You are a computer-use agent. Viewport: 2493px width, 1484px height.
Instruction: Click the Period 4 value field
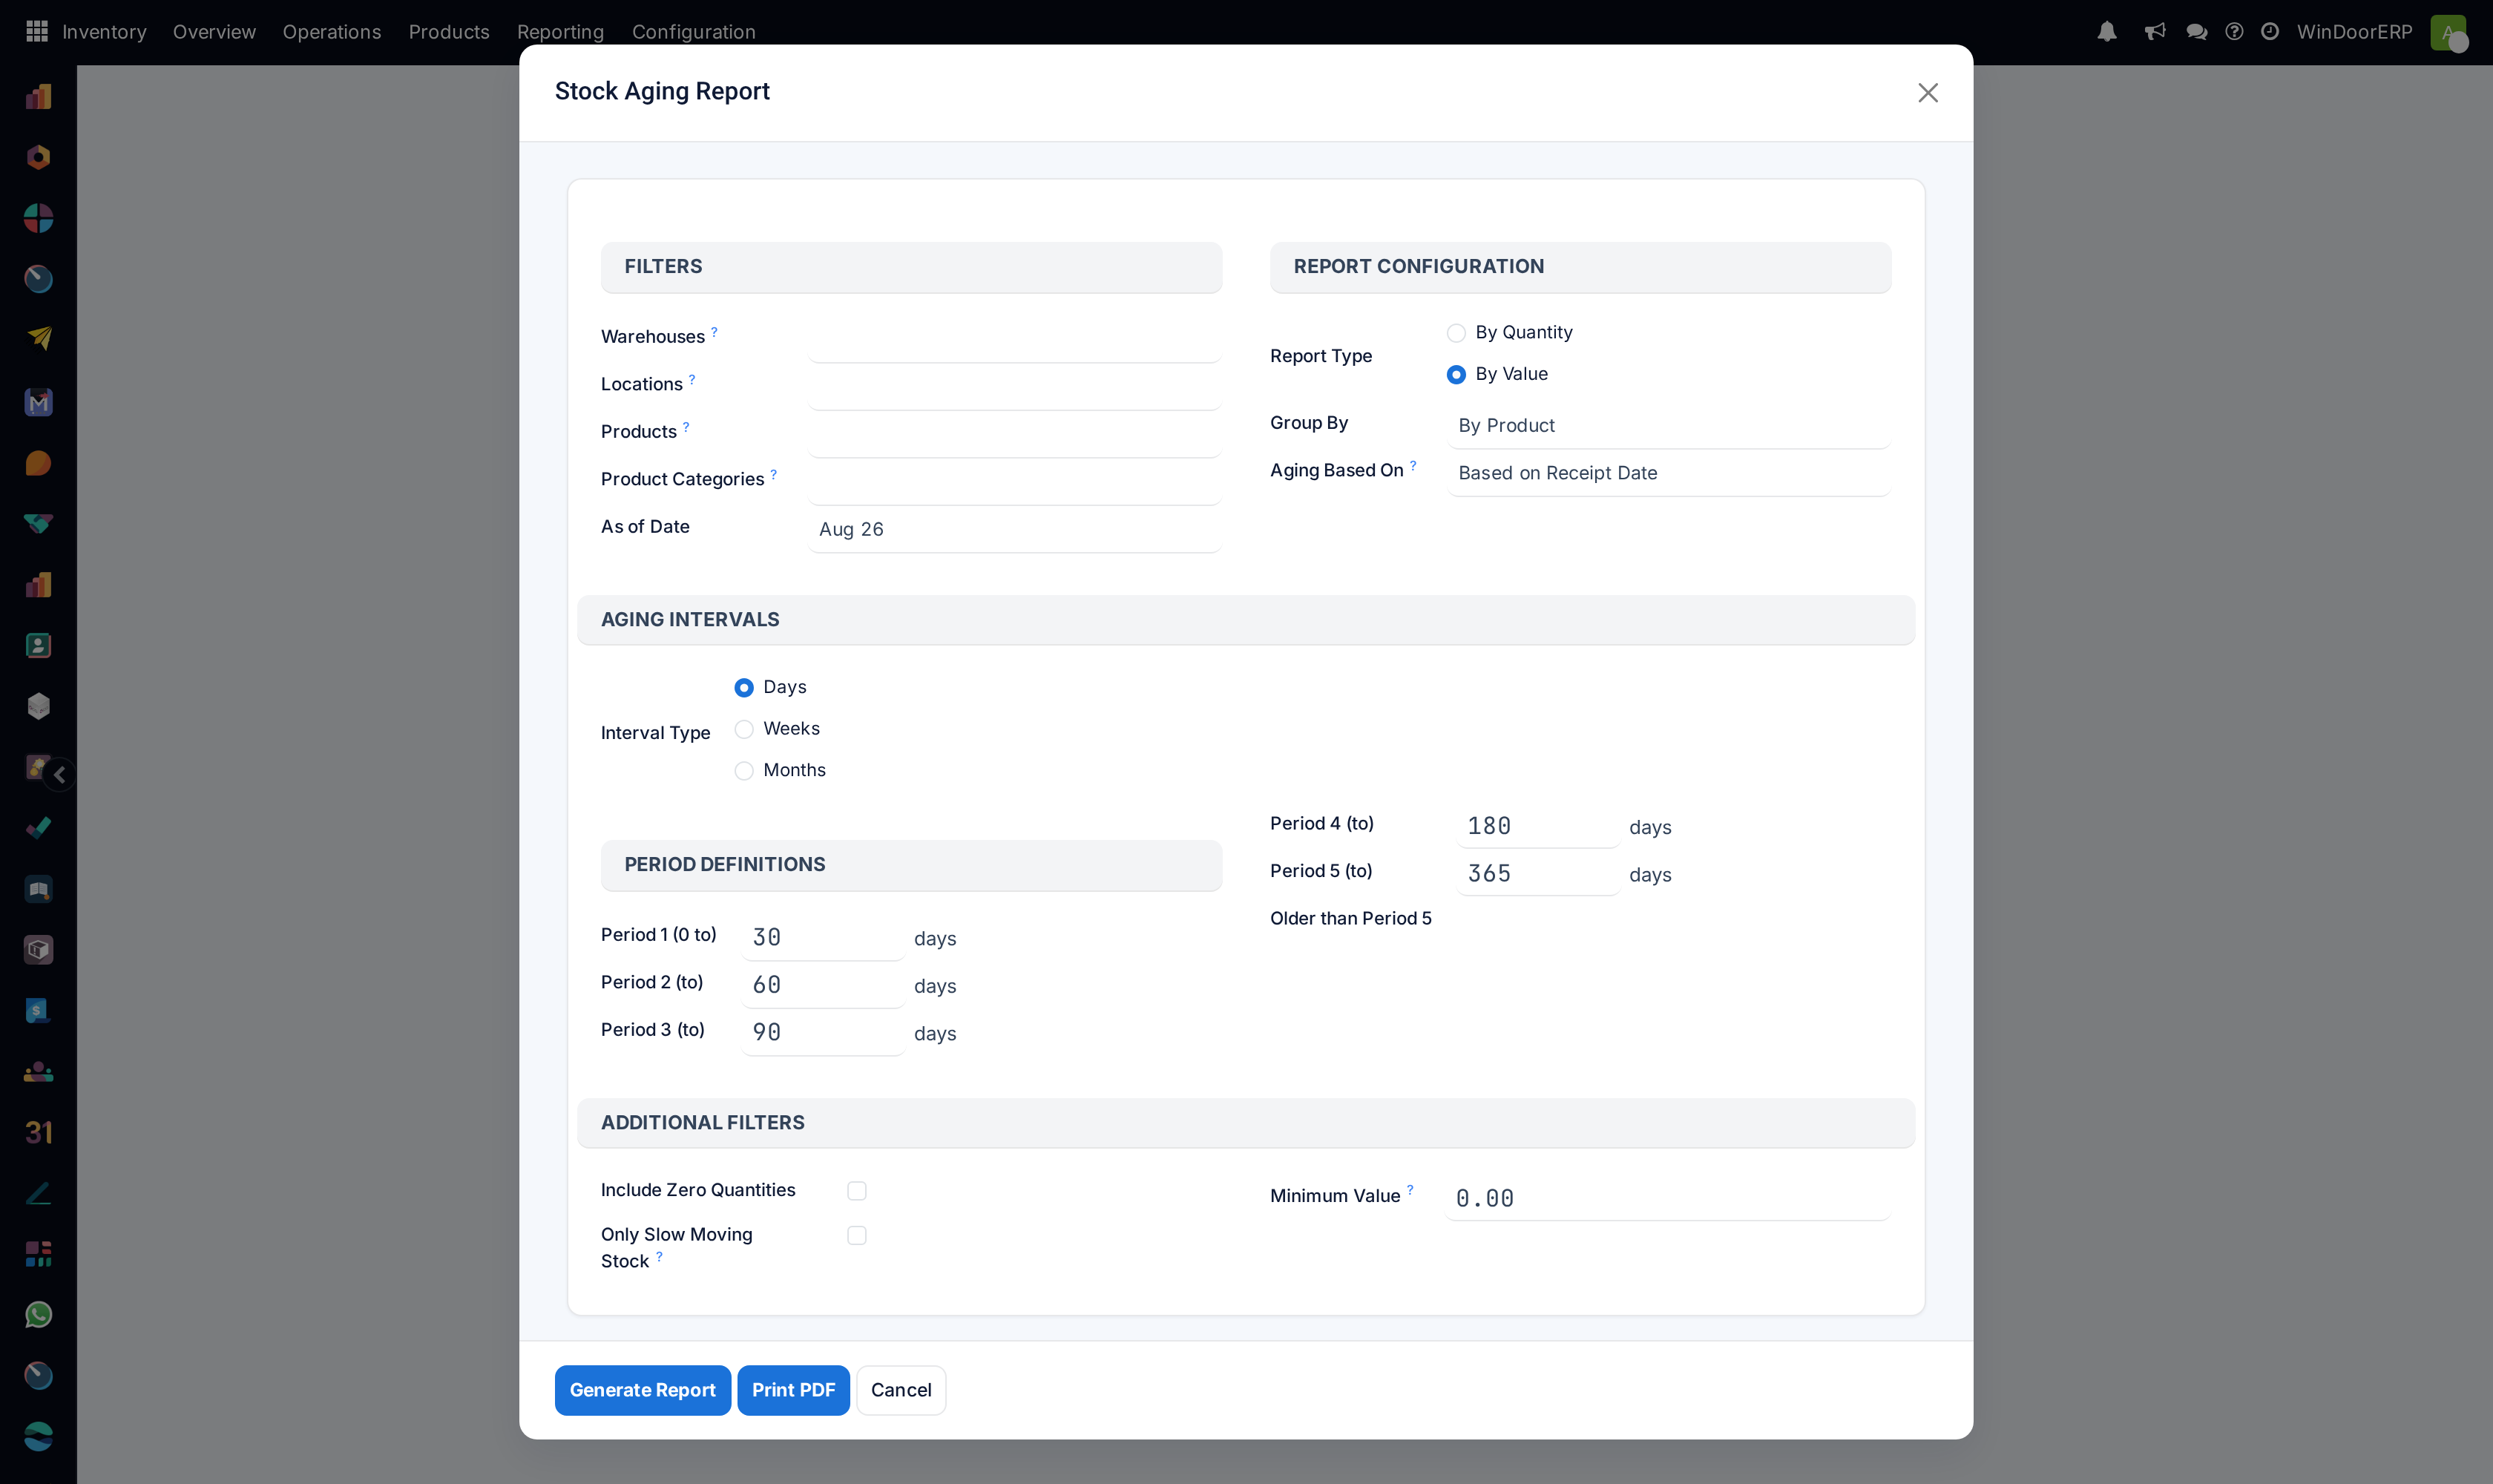(x=1538, y=826)
